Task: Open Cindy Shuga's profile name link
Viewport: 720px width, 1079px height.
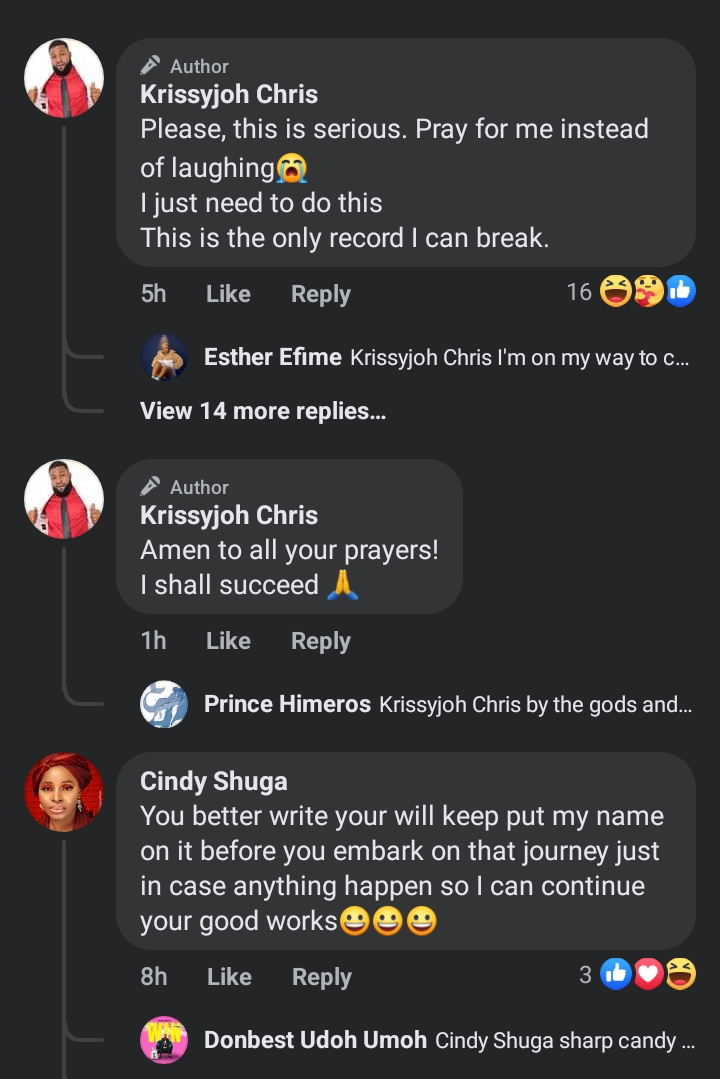Action: tap(215, 781)
